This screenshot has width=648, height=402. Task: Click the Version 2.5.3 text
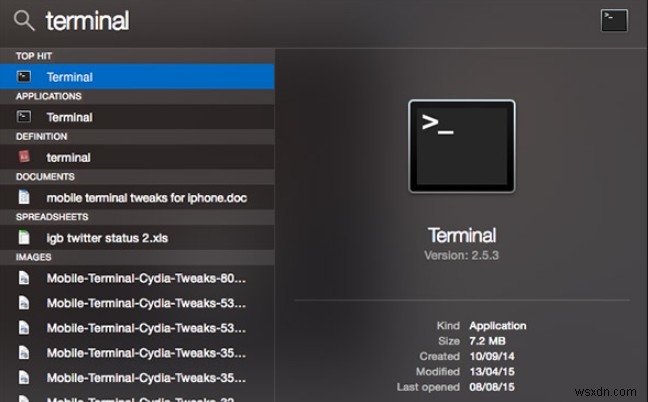461,255
